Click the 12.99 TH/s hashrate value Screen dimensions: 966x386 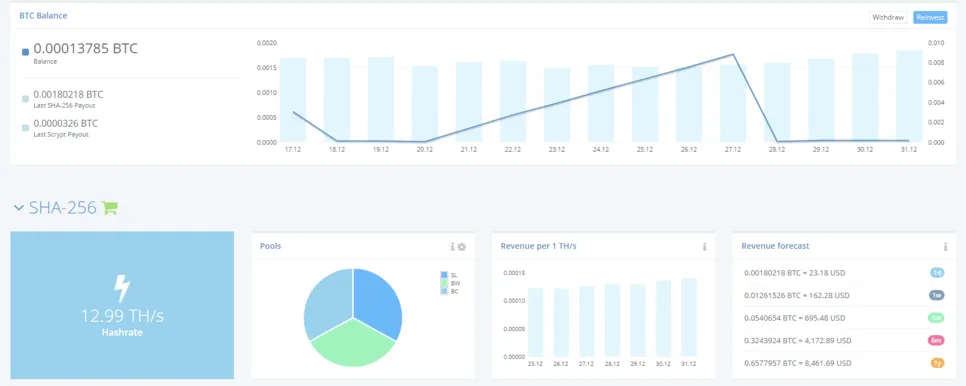(x=122, y=316)
